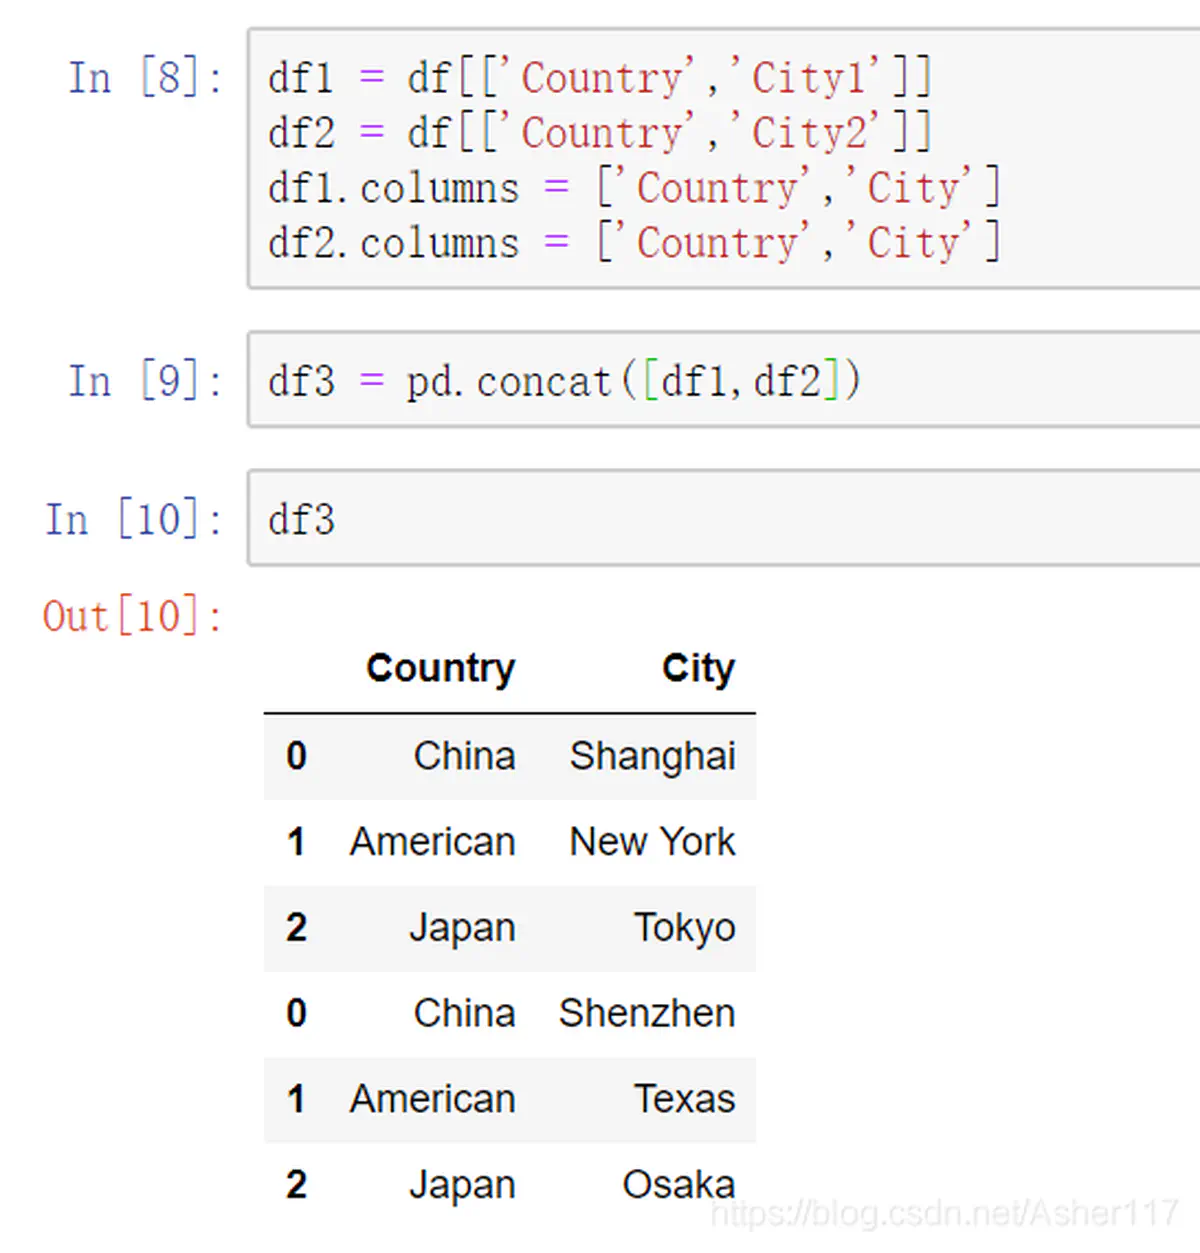This screenshot has width=1200, height=1253.
Task: Click the df1.columns assignment line
Action: point(633,188)
